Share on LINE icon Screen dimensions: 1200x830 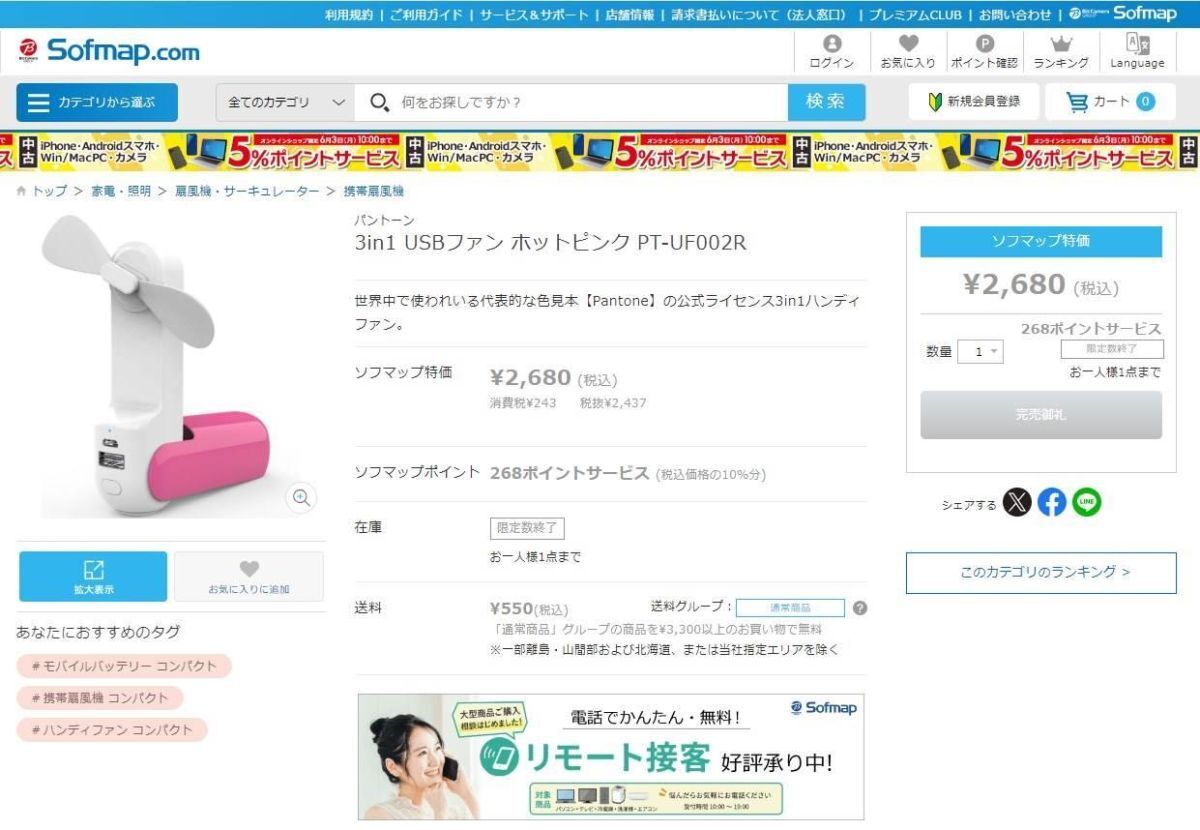pos(1087,502)
